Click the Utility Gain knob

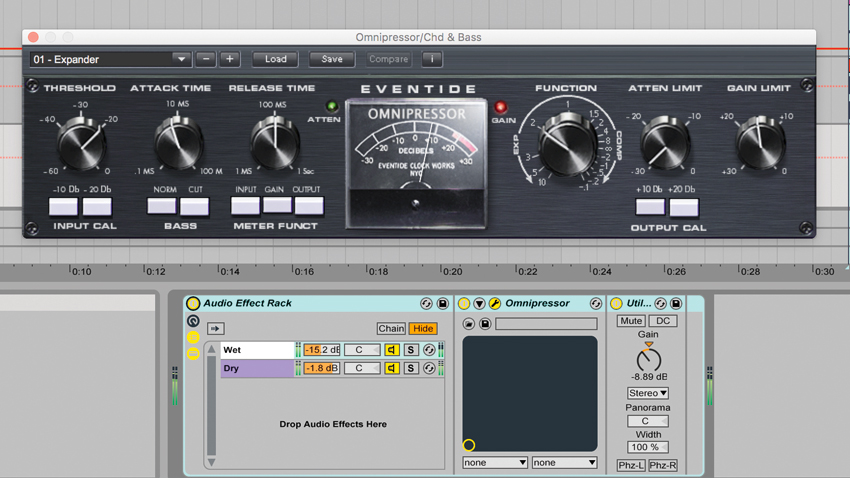[x=648, y=360]
